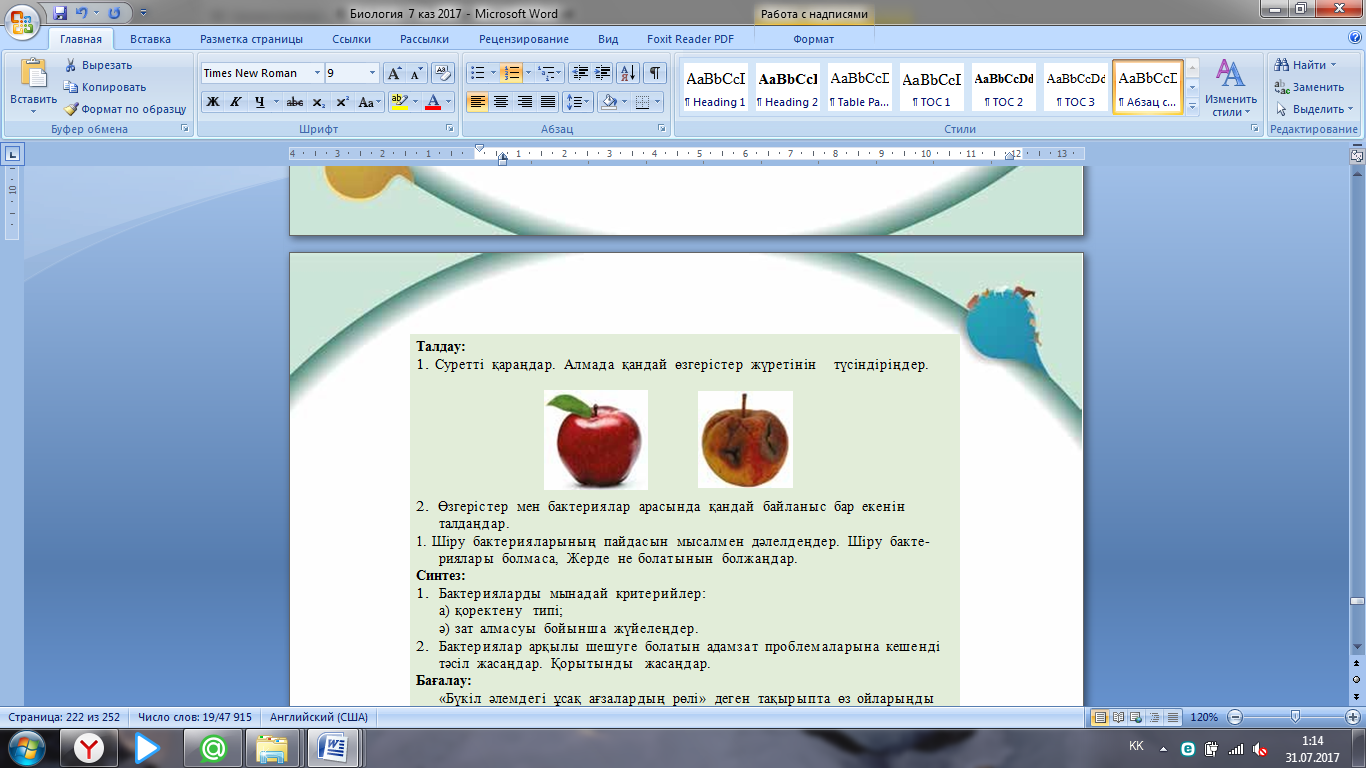Increase the paragraph indent
Image resolution: width=1366 pixels, height=768 pixels.
coord(602,73)
